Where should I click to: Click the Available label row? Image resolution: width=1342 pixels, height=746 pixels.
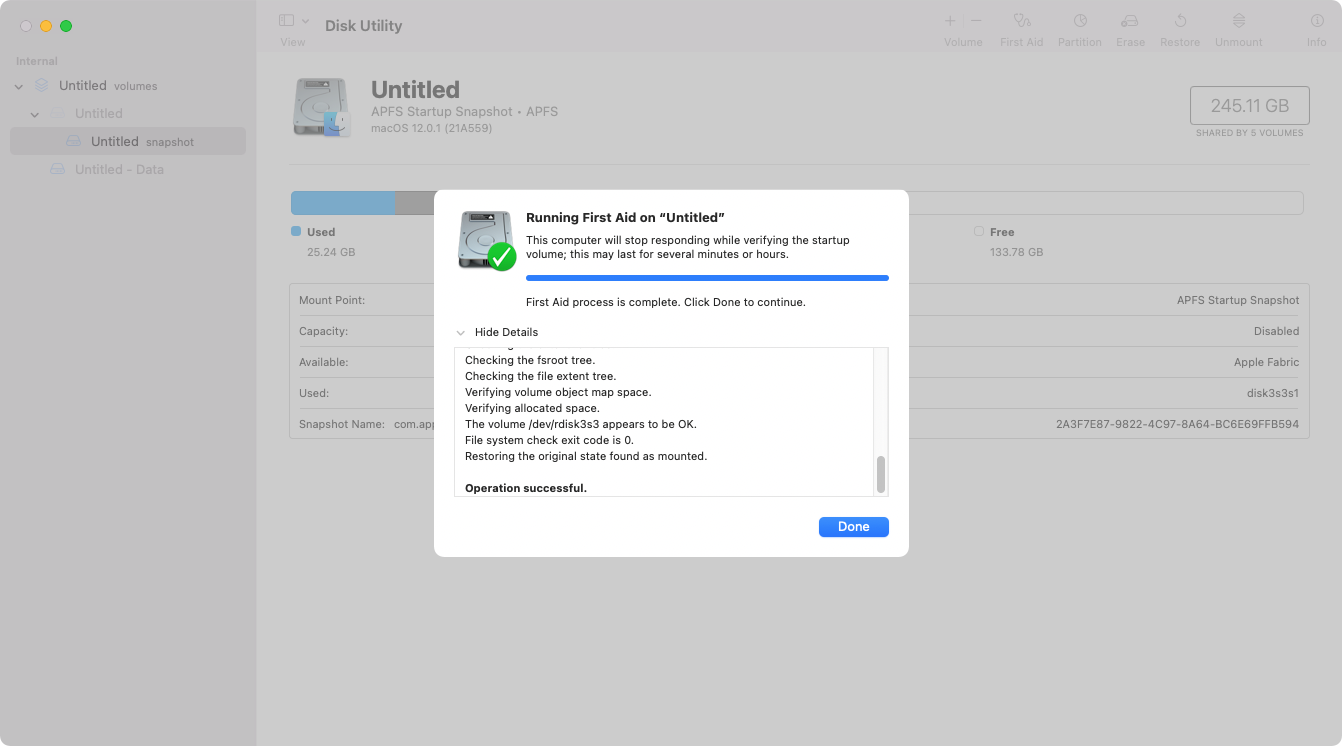(x=323, y=362)
